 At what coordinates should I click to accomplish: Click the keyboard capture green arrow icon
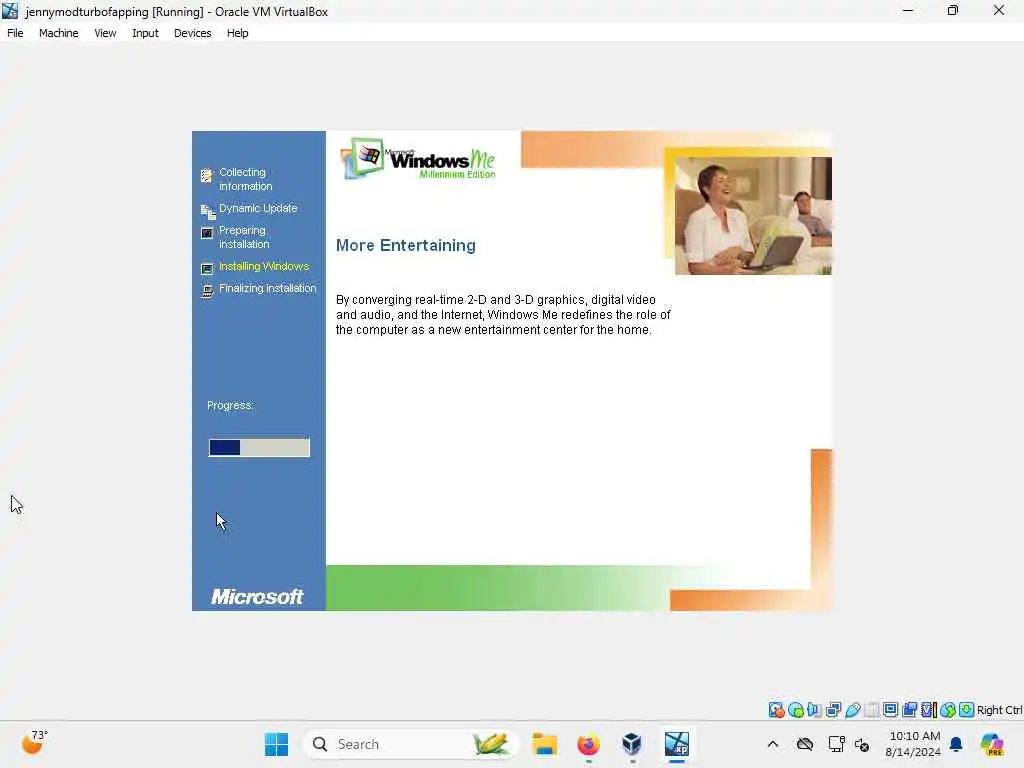[967, 709]
